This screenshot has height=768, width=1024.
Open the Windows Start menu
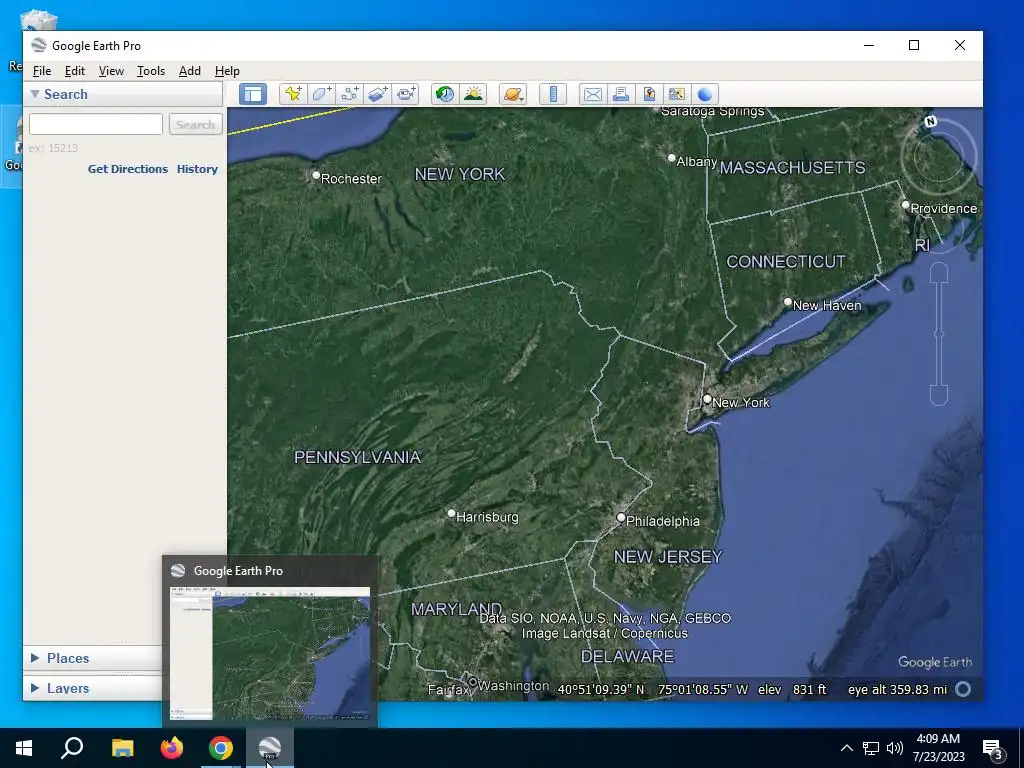tap(24, 748)
